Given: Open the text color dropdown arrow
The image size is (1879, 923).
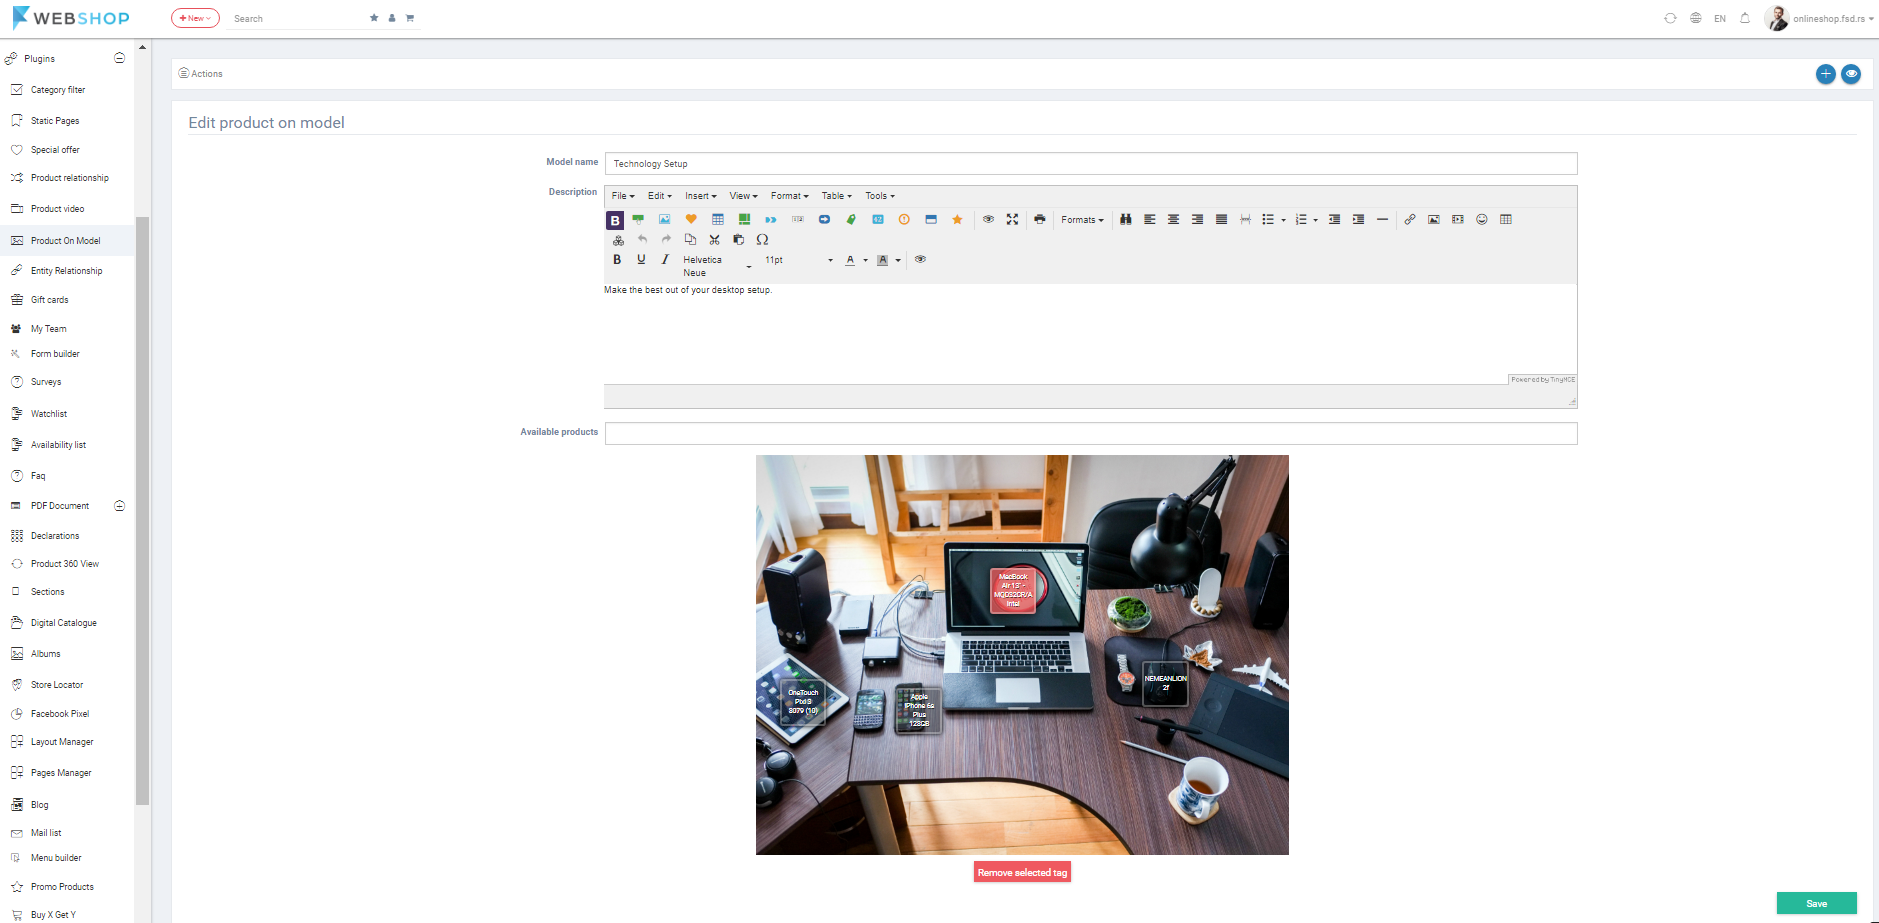Looking at the screenshot, I should tap(865, 260).
